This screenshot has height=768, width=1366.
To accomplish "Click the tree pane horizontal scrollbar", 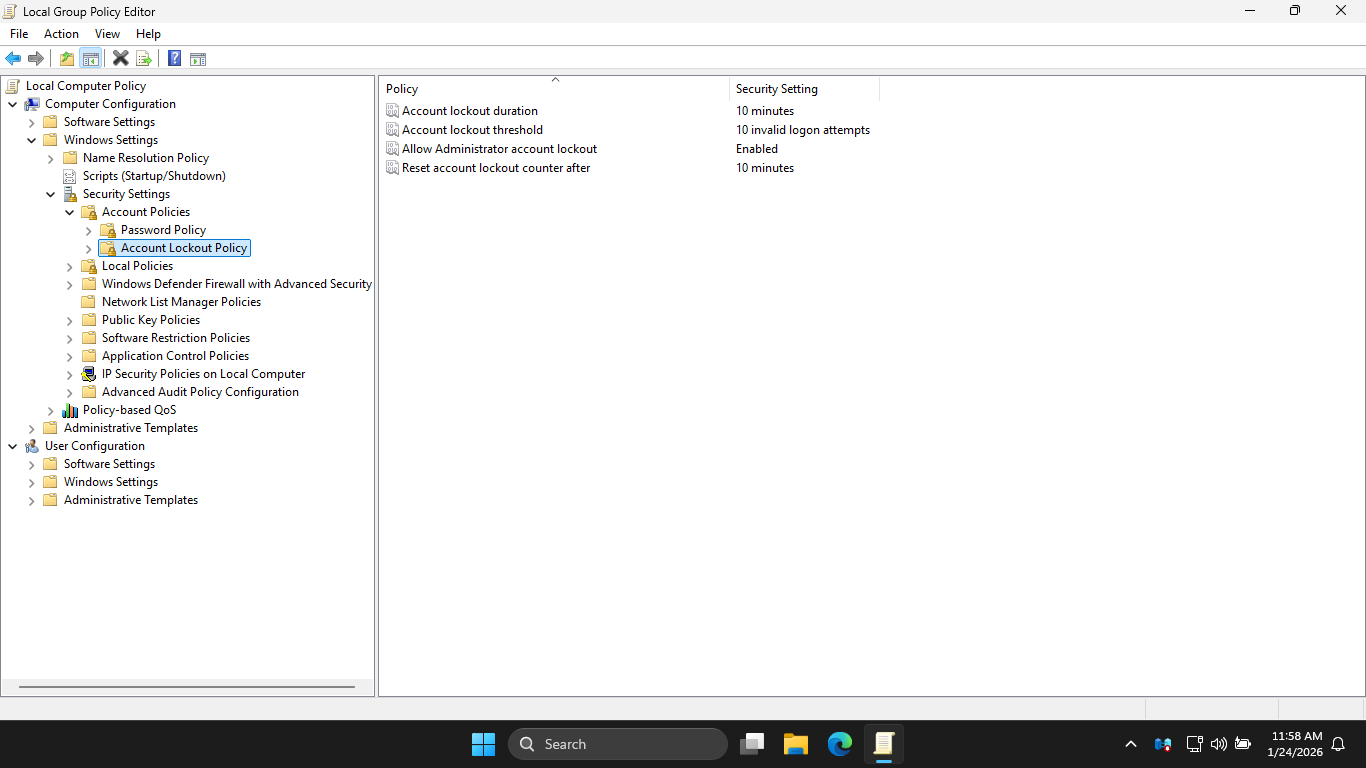I will (x=187, y=687).
